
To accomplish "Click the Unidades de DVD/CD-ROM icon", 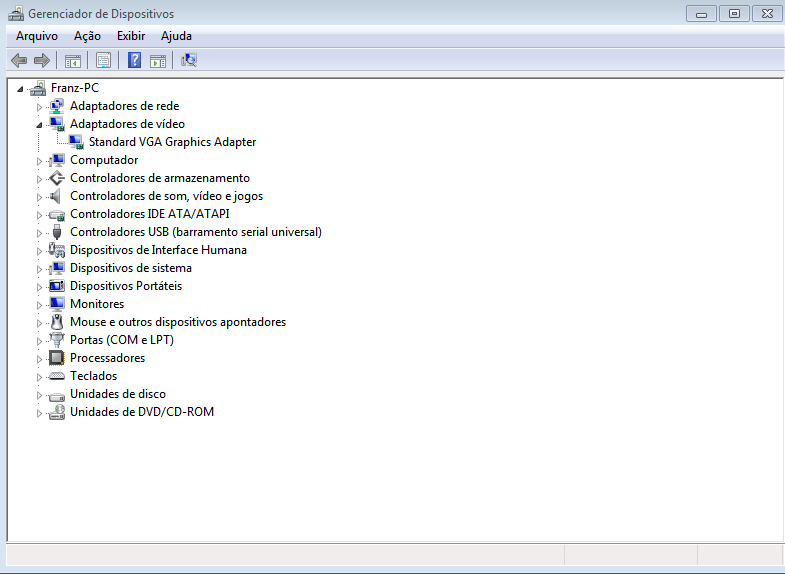I will tap(57, 412).
